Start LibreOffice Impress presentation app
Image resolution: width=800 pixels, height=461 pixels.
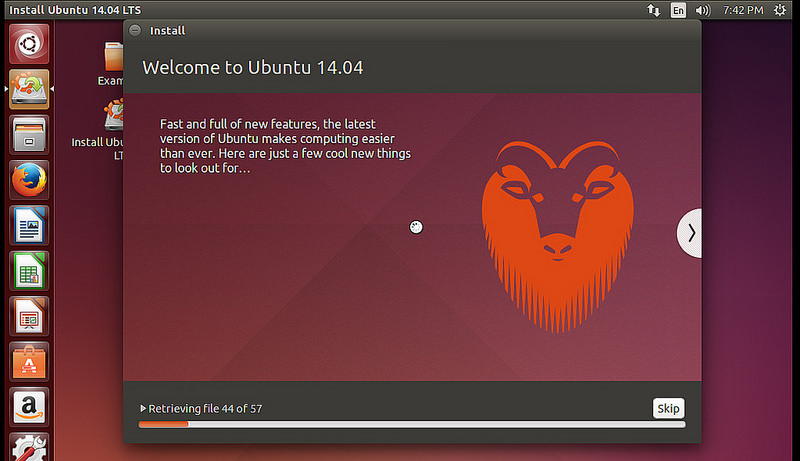(30, 316)
